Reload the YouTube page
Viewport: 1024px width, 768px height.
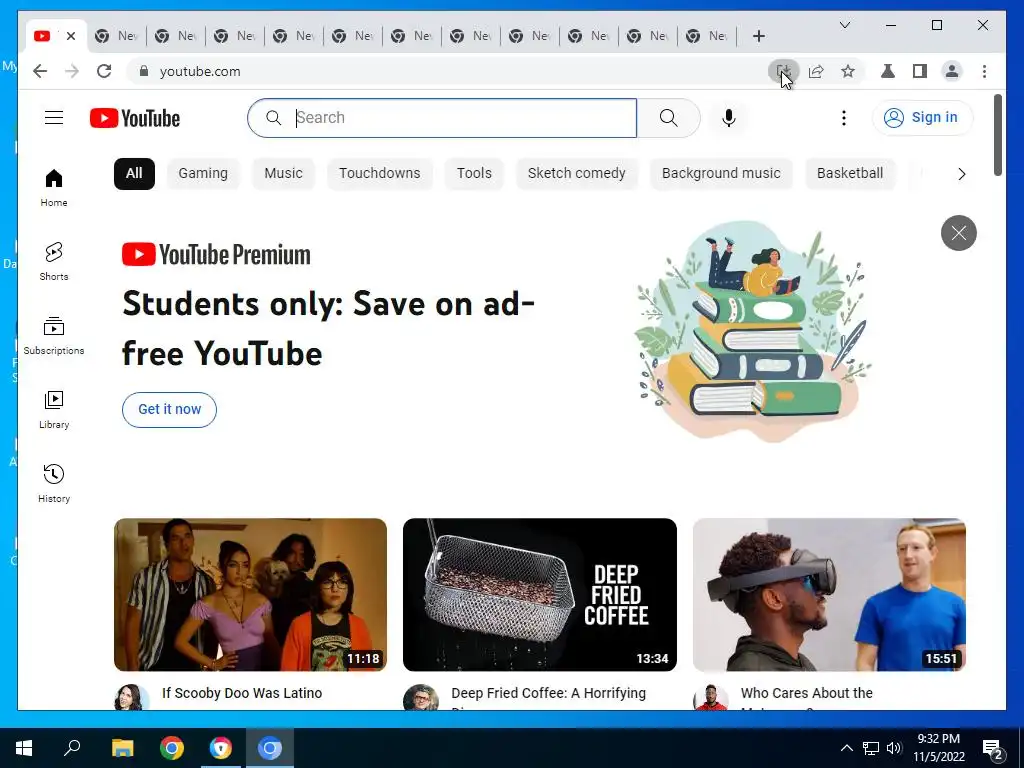tap(104, 71)
